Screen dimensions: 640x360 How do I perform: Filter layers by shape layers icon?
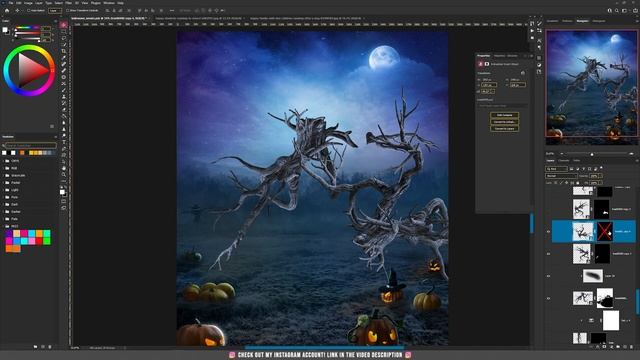click(589, 169)
